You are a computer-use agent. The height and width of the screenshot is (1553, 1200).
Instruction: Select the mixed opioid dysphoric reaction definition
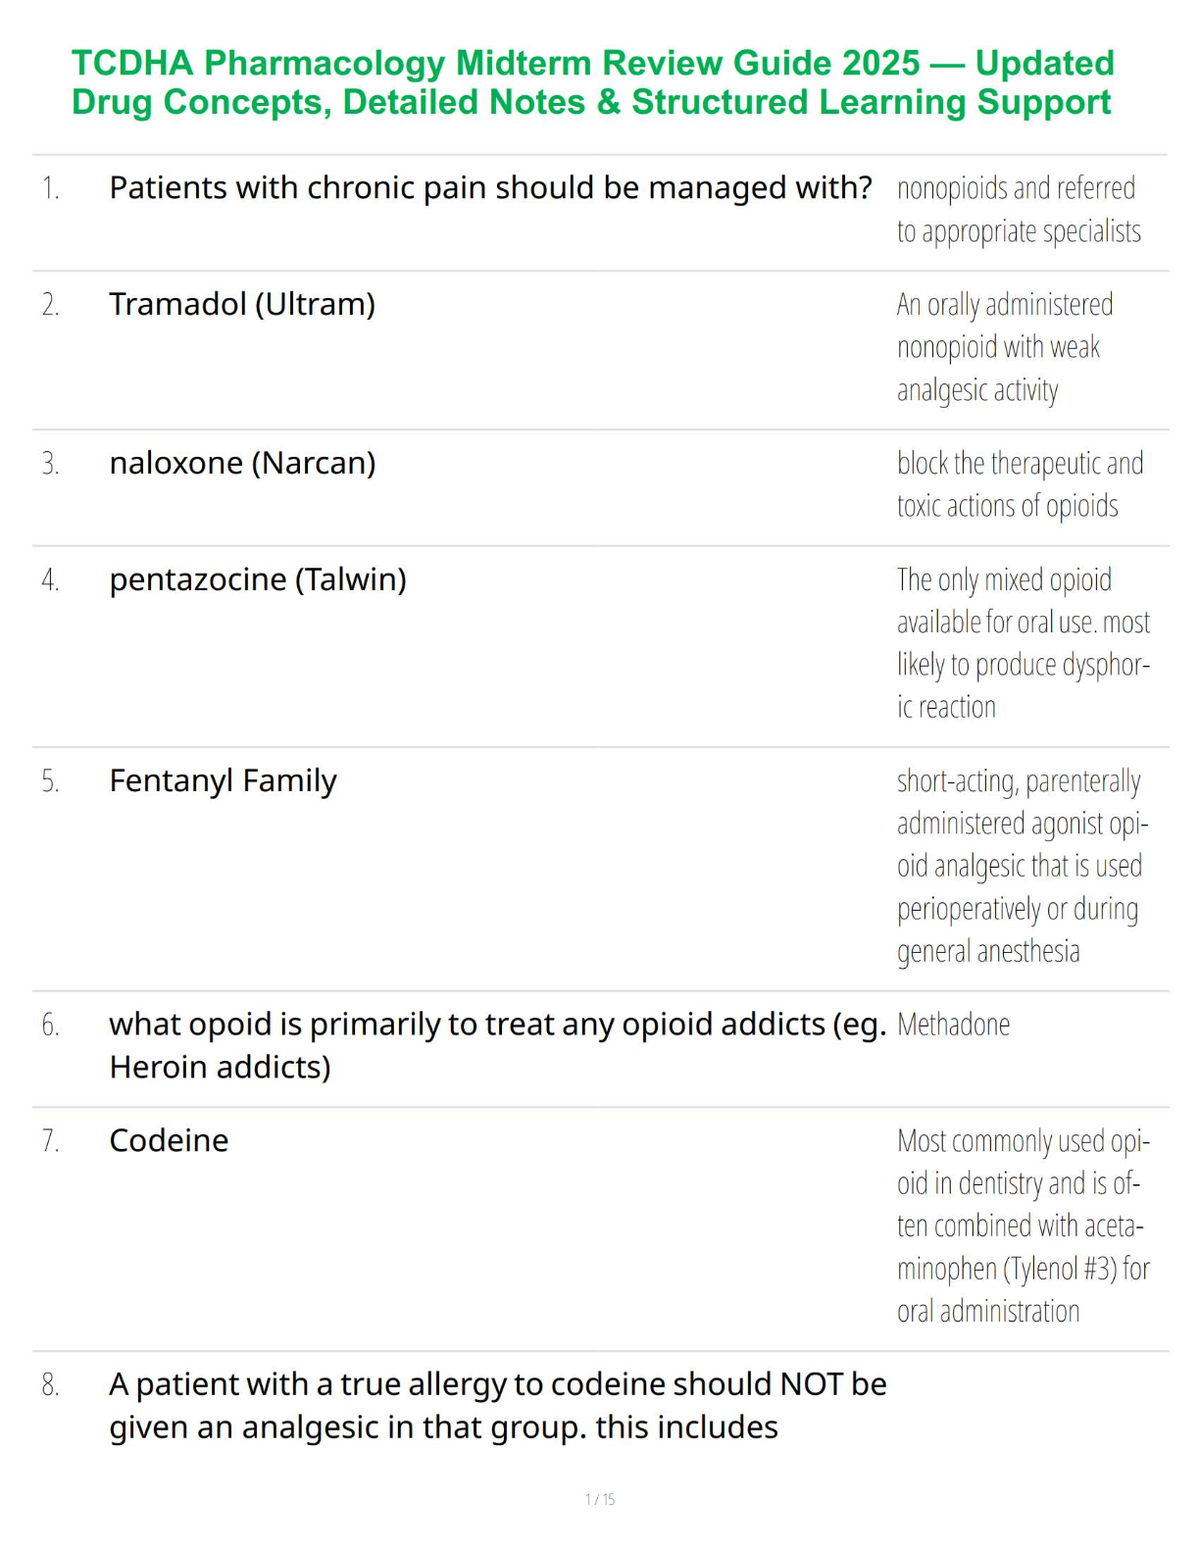coord(1024,643)
